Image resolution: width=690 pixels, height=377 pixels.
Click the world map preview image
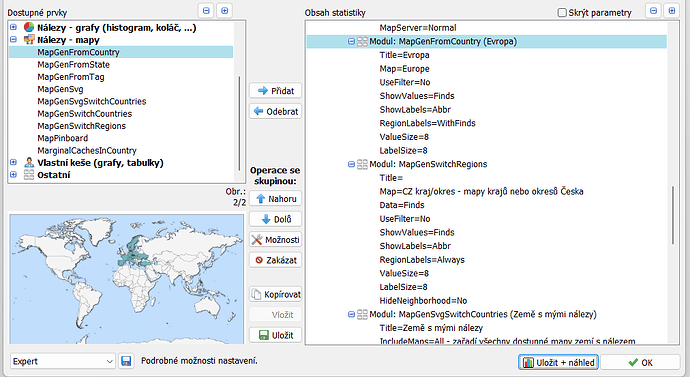127,279
